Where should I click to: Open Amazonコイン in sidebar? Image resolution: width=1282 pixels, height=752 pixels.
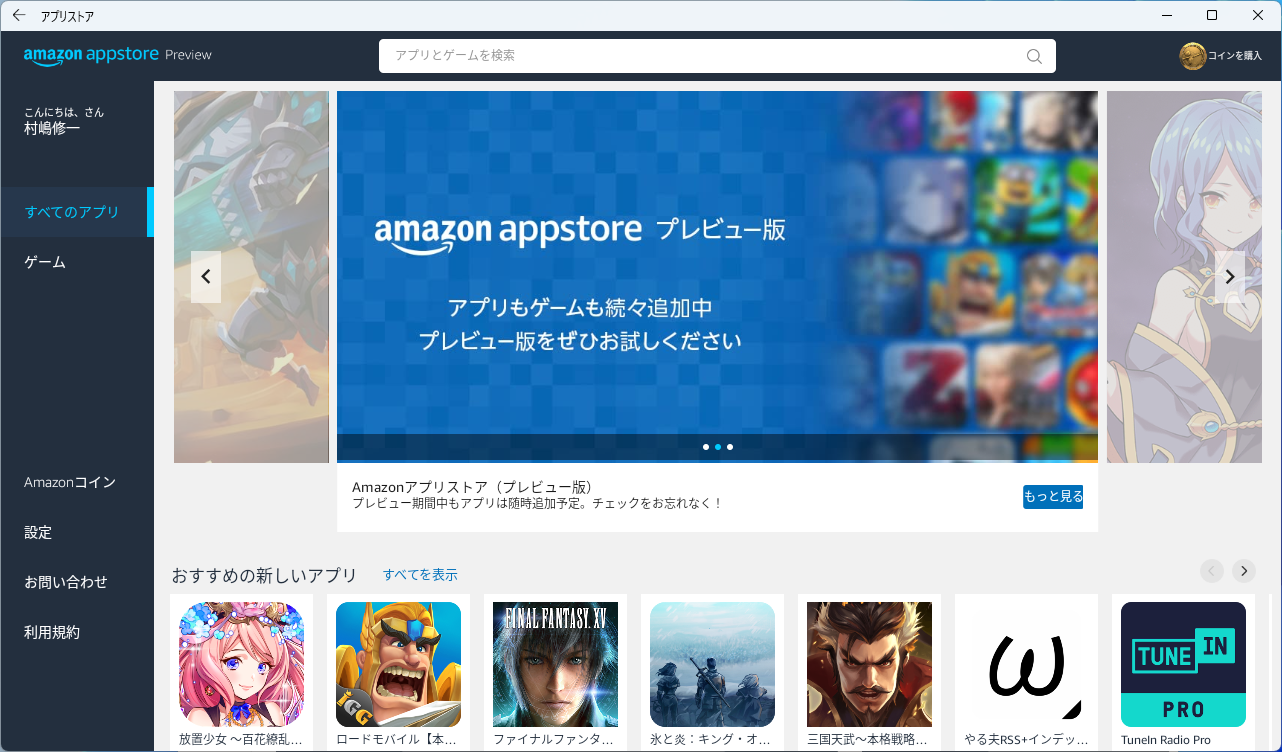pos(77,482)
